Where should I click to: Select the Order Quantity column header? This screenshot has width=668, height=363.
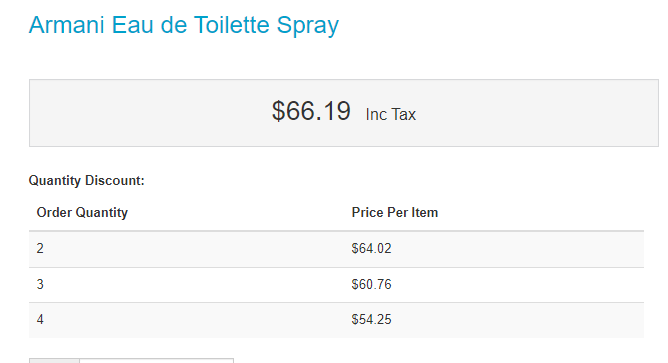(x=82, y=212)
